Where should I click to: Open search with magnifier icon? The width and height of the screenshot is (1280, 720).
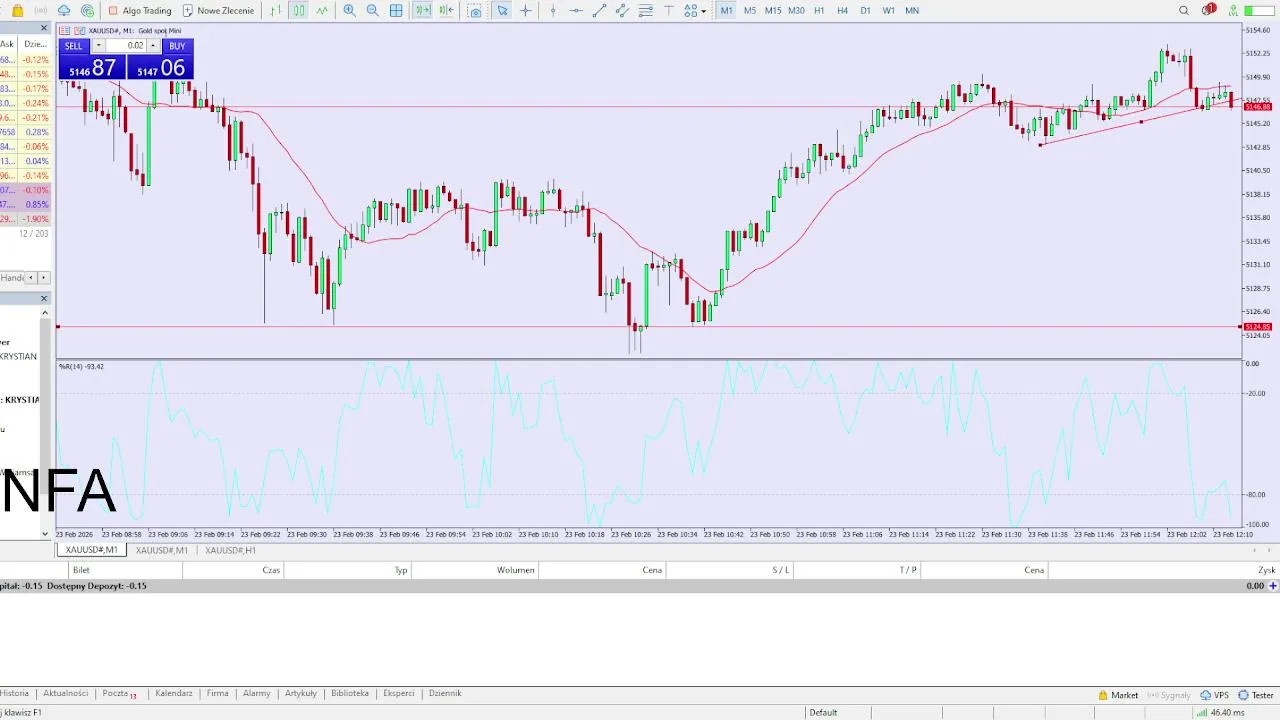[x=1184, y=10]
